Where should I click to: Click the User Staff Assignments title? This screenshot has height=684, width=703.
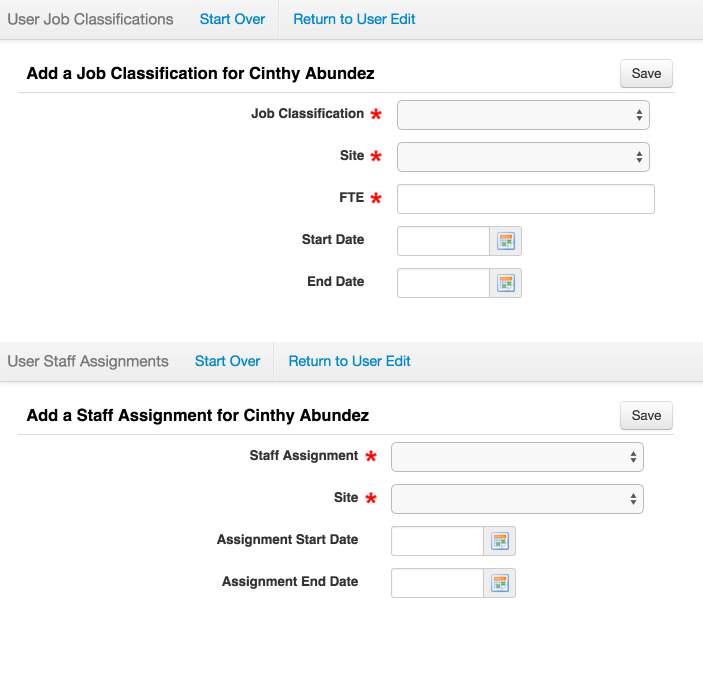point(88,361)
